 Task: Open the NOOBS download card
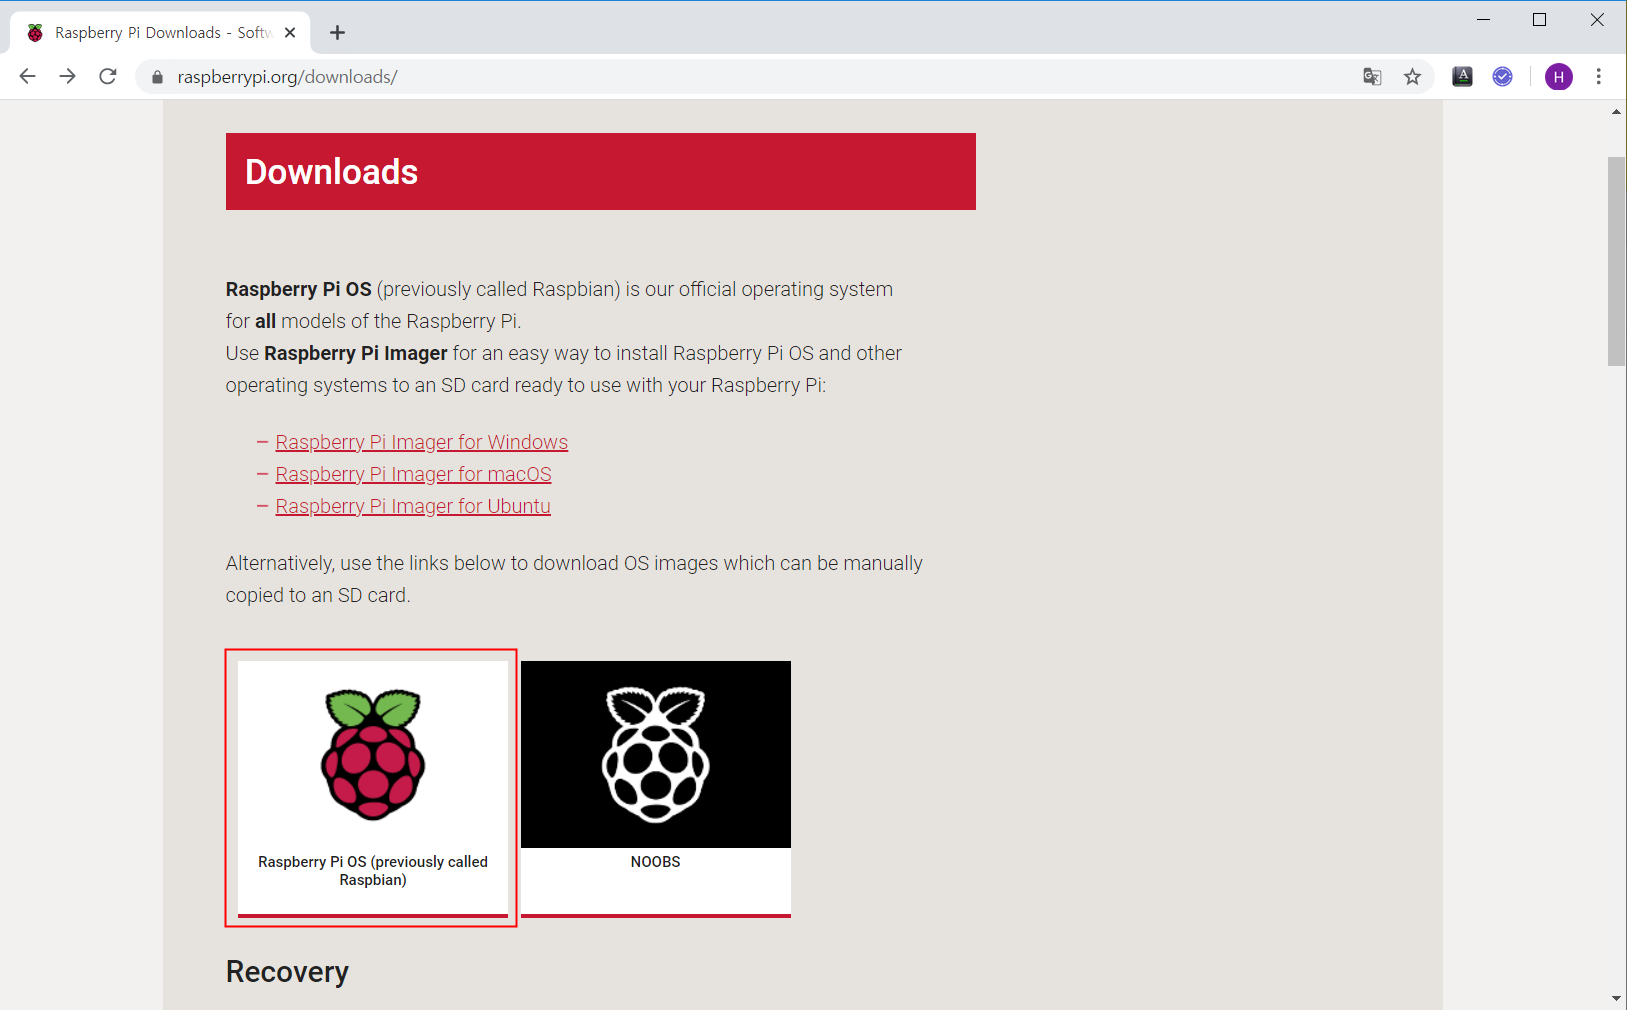click(x=656, y=788)
